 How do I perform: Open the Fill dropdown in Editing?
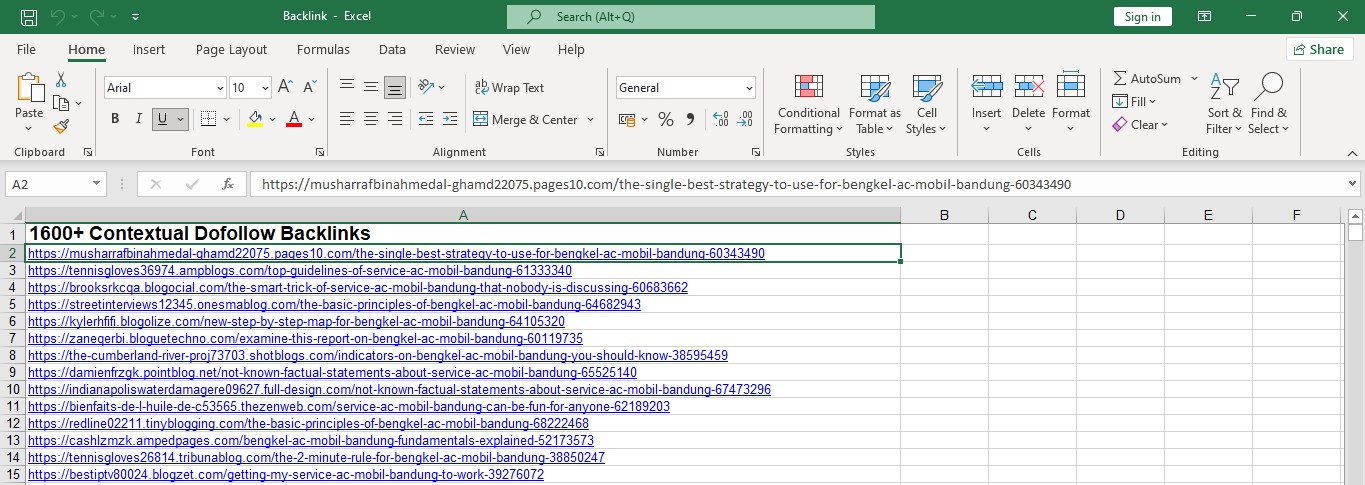coord(1134,101)
